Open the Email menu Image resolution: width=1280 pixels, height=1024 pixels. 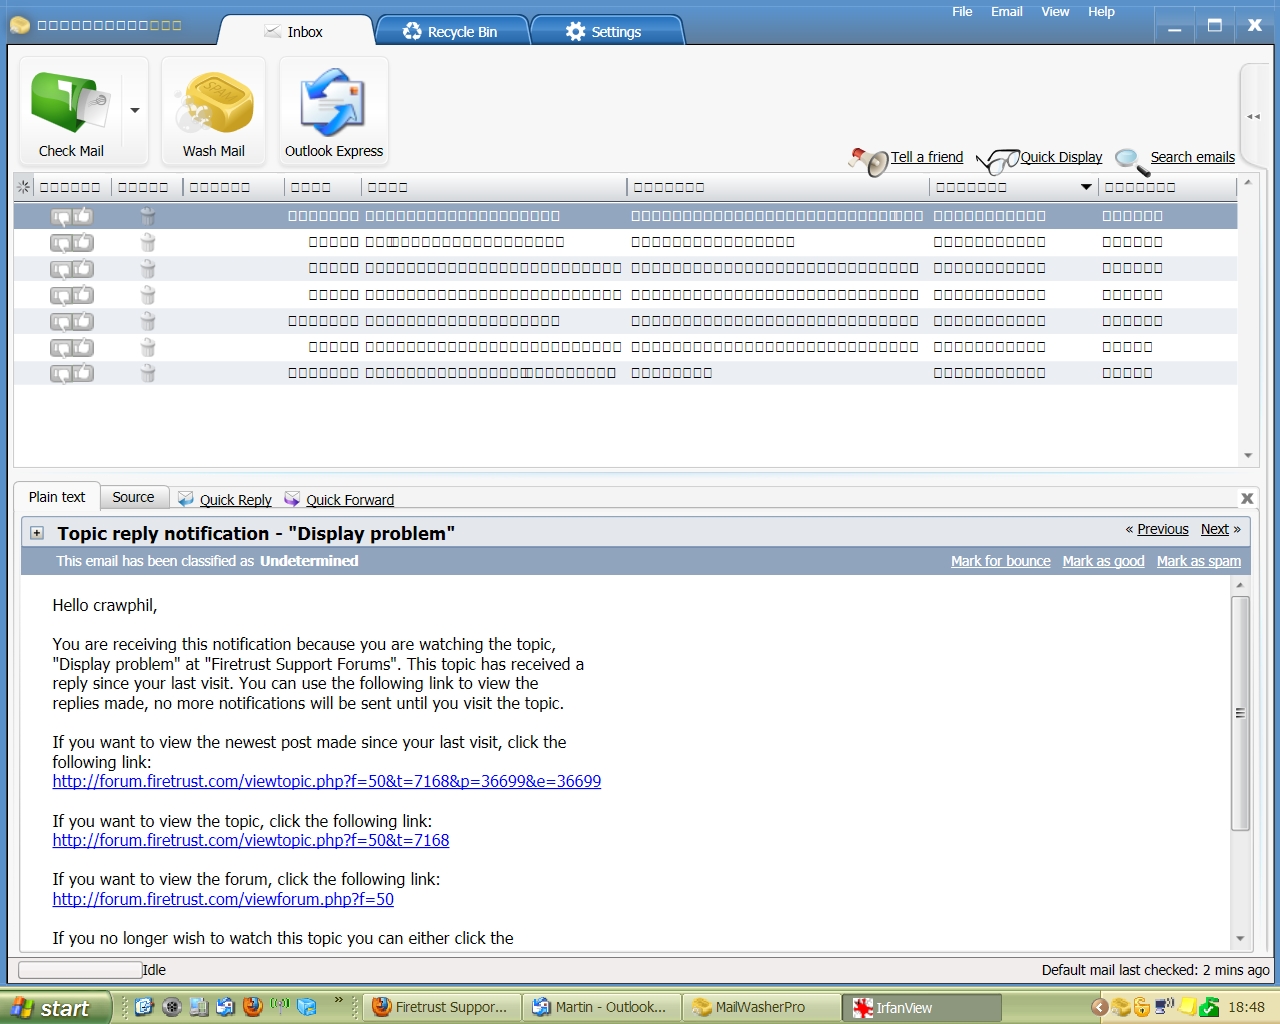[1006, 11]
